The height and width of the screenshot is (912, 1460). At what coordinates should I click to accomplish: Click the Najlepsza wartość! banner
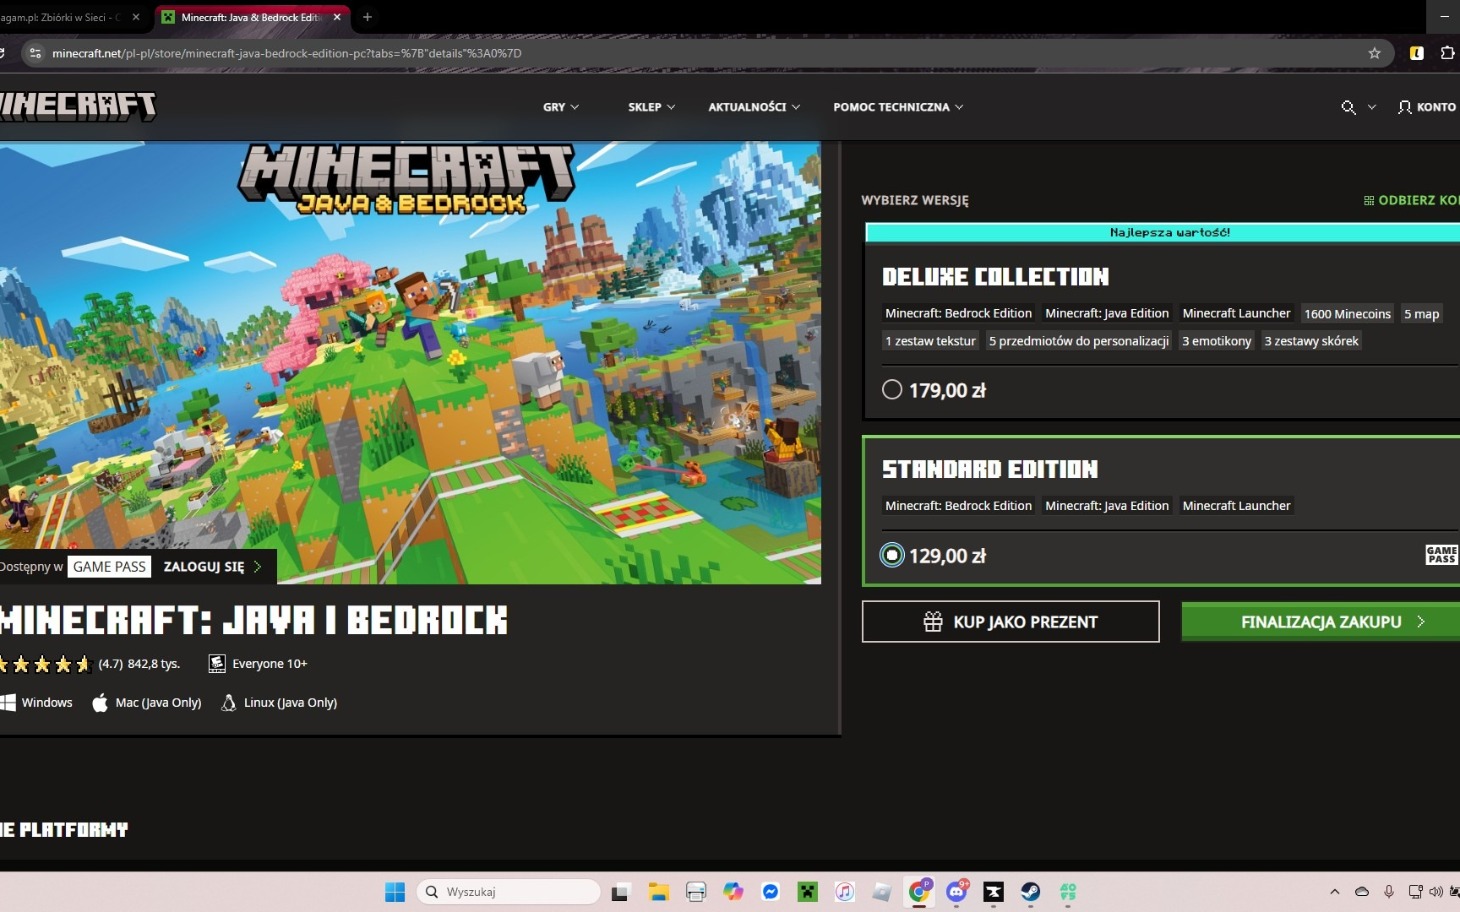(1162, 232)
